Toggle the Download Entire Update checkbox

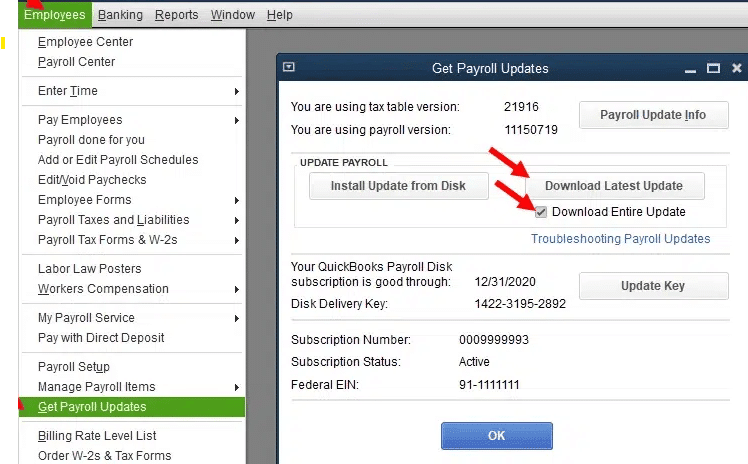tap(540, 212)
